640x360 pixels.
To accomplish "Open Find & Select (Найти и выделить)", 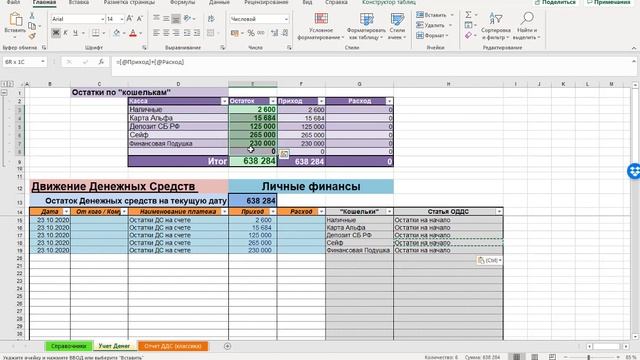I will pyautogui.click(x=527, y=26).
